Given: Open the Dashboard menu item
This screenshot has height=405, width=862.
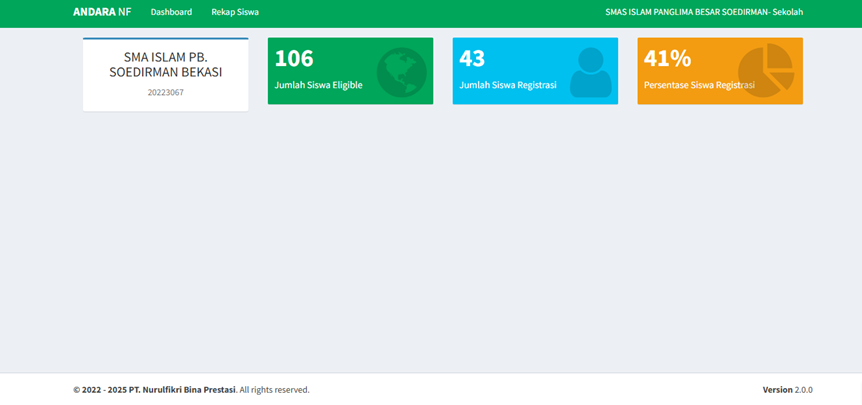Looking at the screenshot, I should click(171, 12).
